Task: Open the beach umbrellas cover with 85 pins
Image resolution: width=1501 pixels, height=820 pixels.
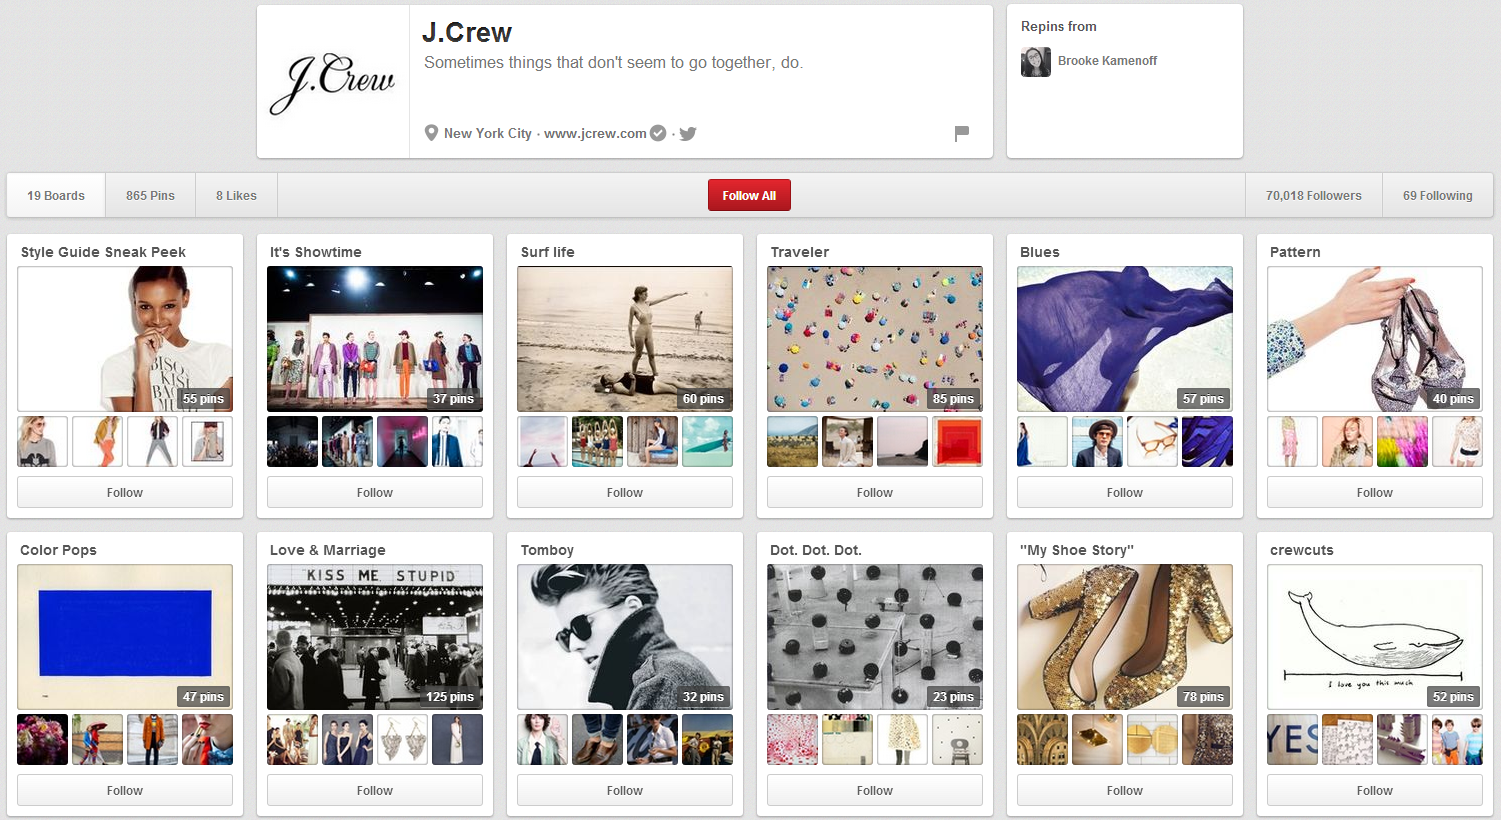Action: pos(875,339)
